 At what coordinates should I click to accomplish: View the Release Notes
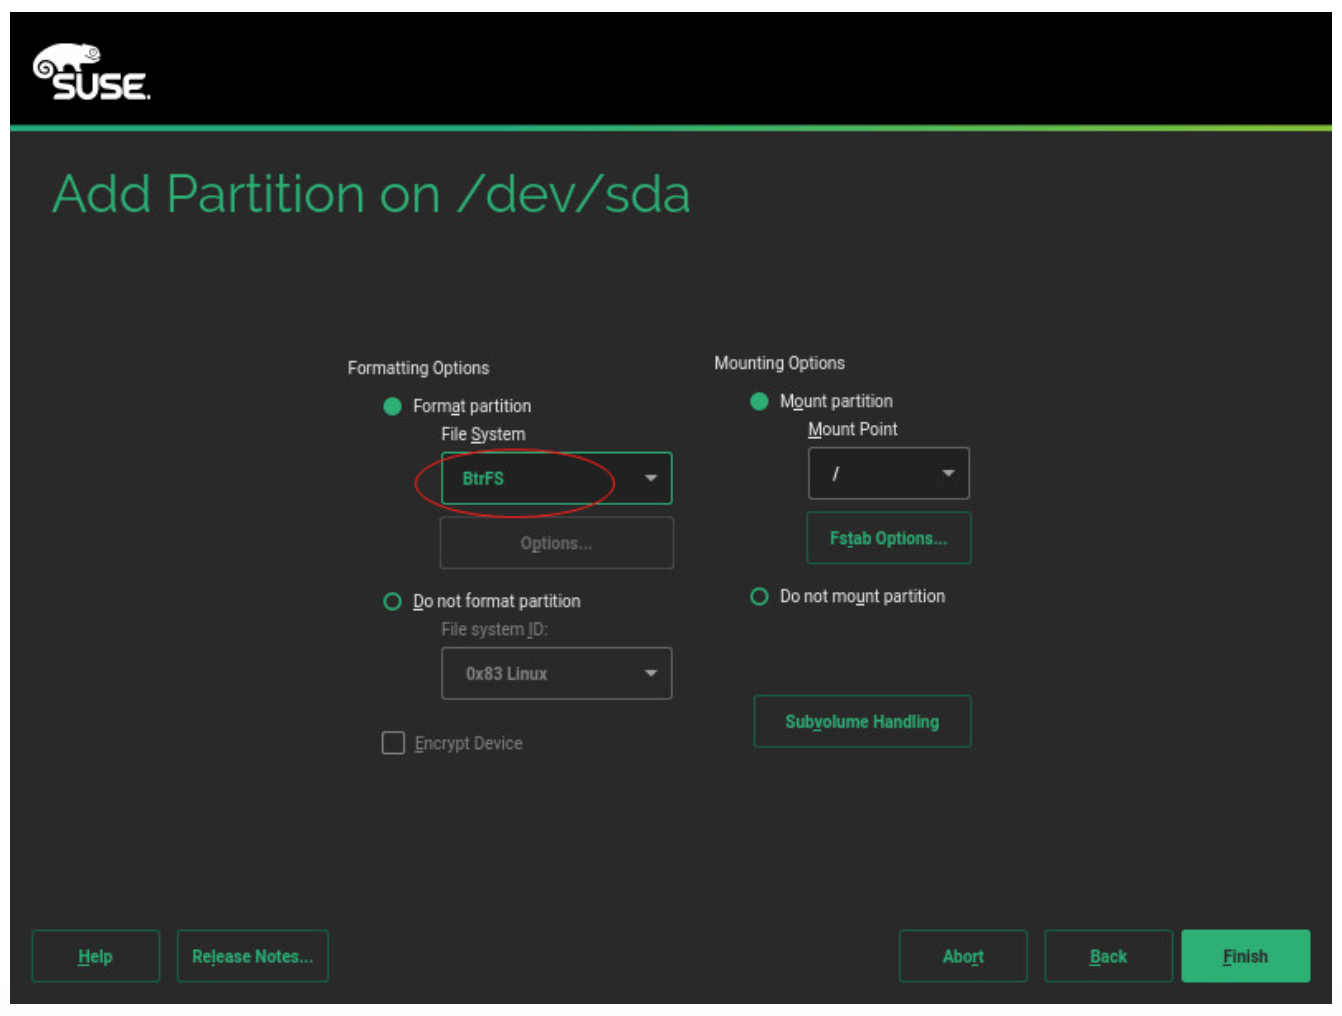[252, 956]
